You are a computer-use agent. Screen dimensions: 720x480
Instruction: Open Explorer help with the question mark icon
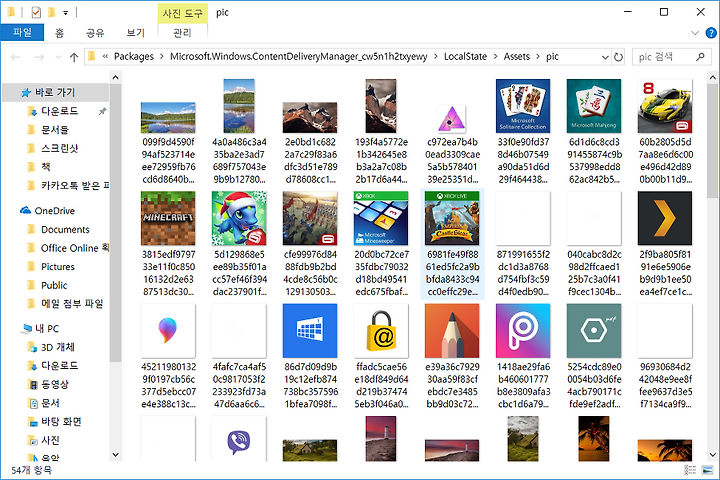pos(710,33)
